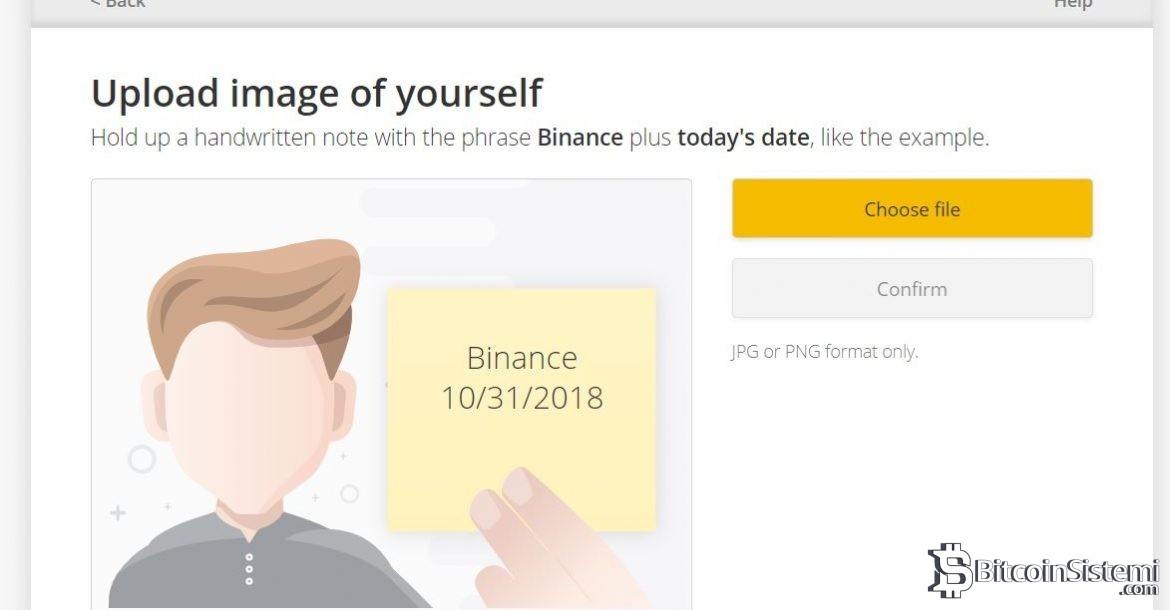1170x610 pixels.
Task: Click the bold today's date phrase
Action: click(743, 138)
